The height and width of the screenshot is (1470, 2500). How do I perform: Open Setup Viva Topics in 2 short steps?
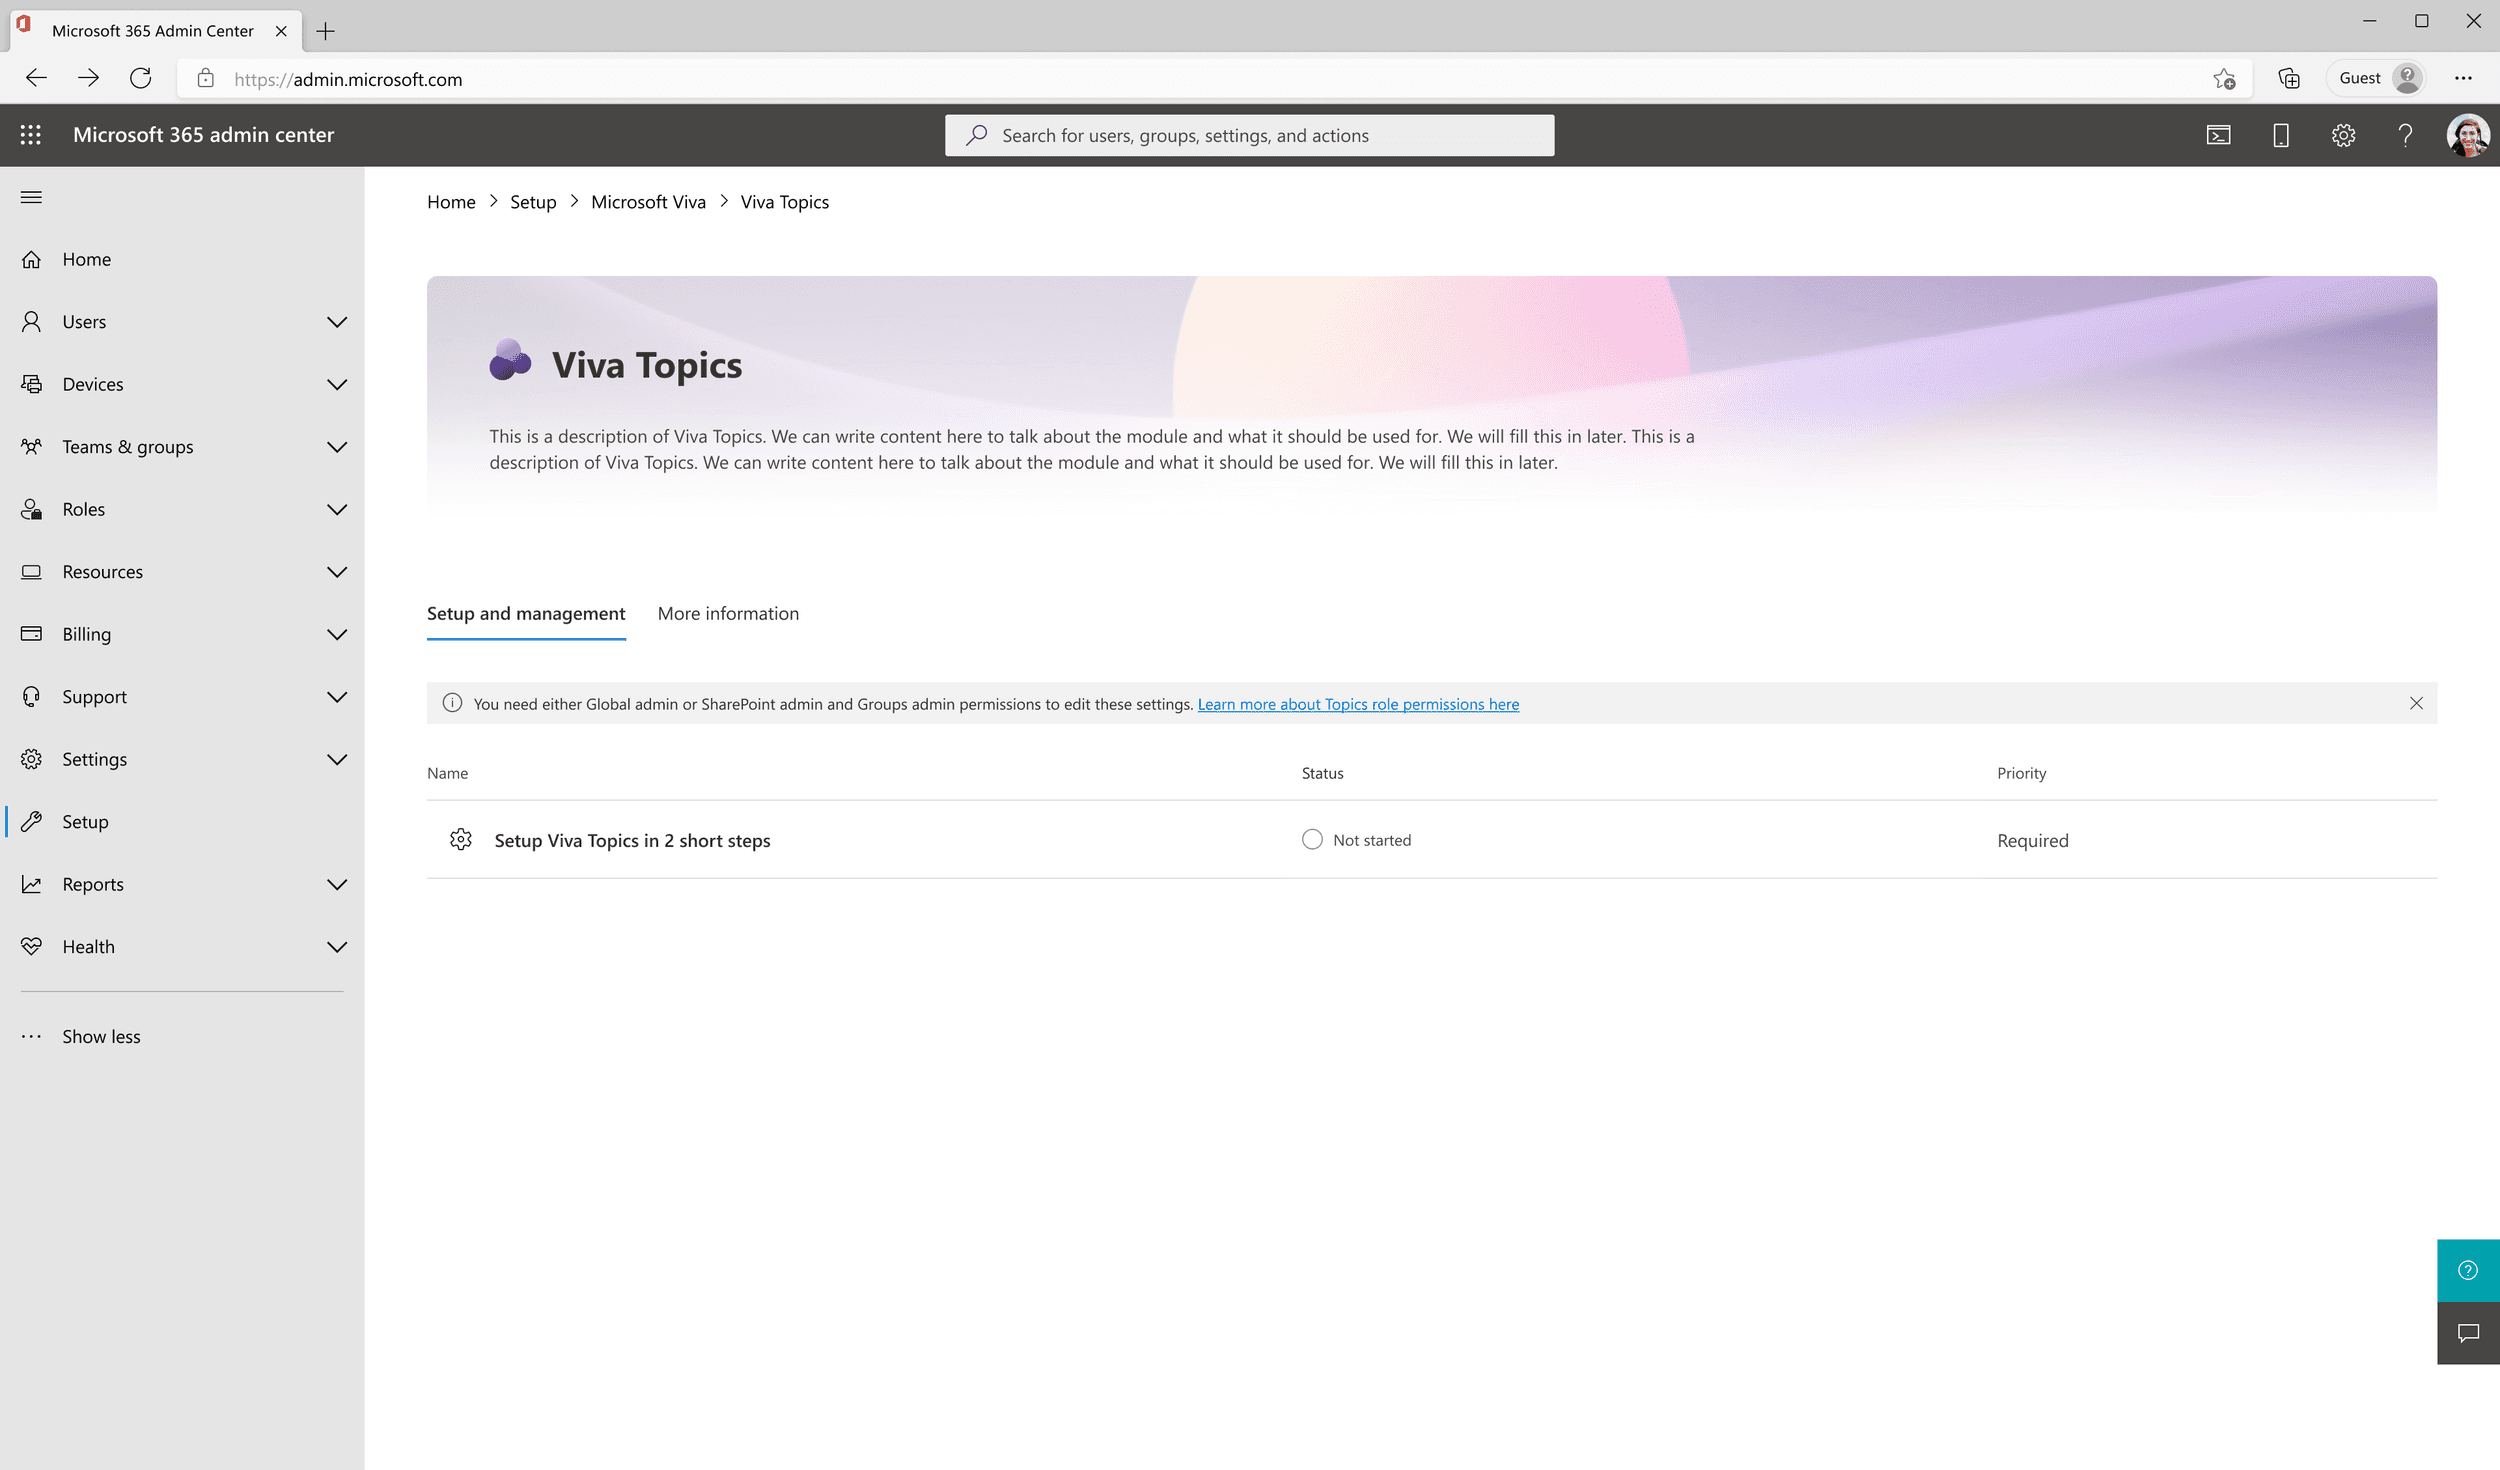632,841
